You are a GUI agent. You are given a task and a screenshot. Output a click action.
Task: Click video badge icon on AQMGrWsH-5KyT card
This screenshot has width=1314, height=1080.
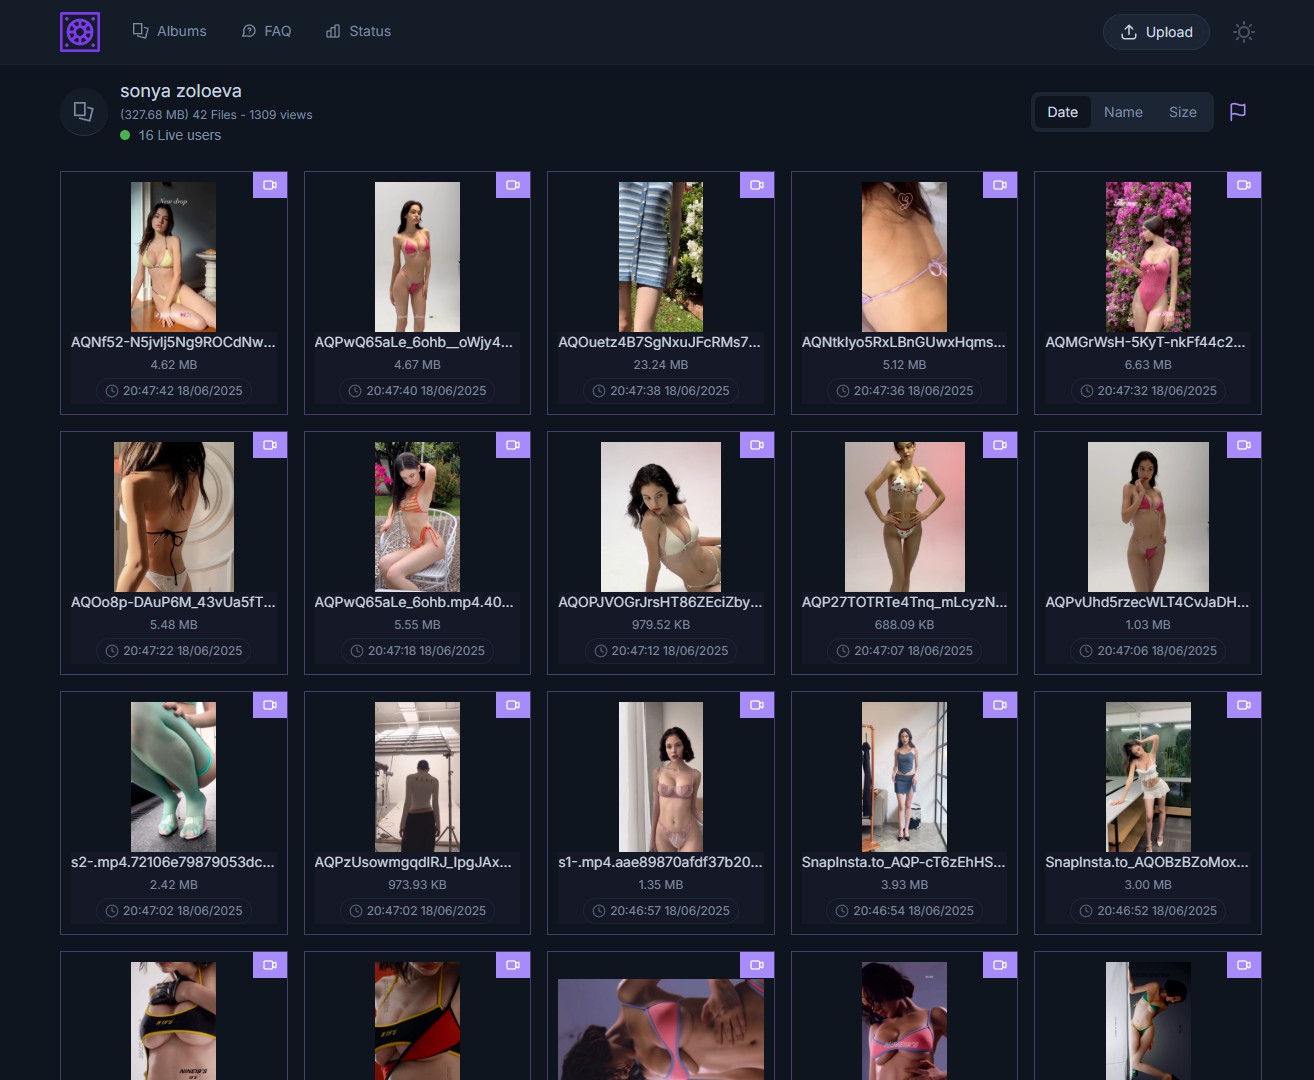pyautogui.click(x=1243, y=185)
